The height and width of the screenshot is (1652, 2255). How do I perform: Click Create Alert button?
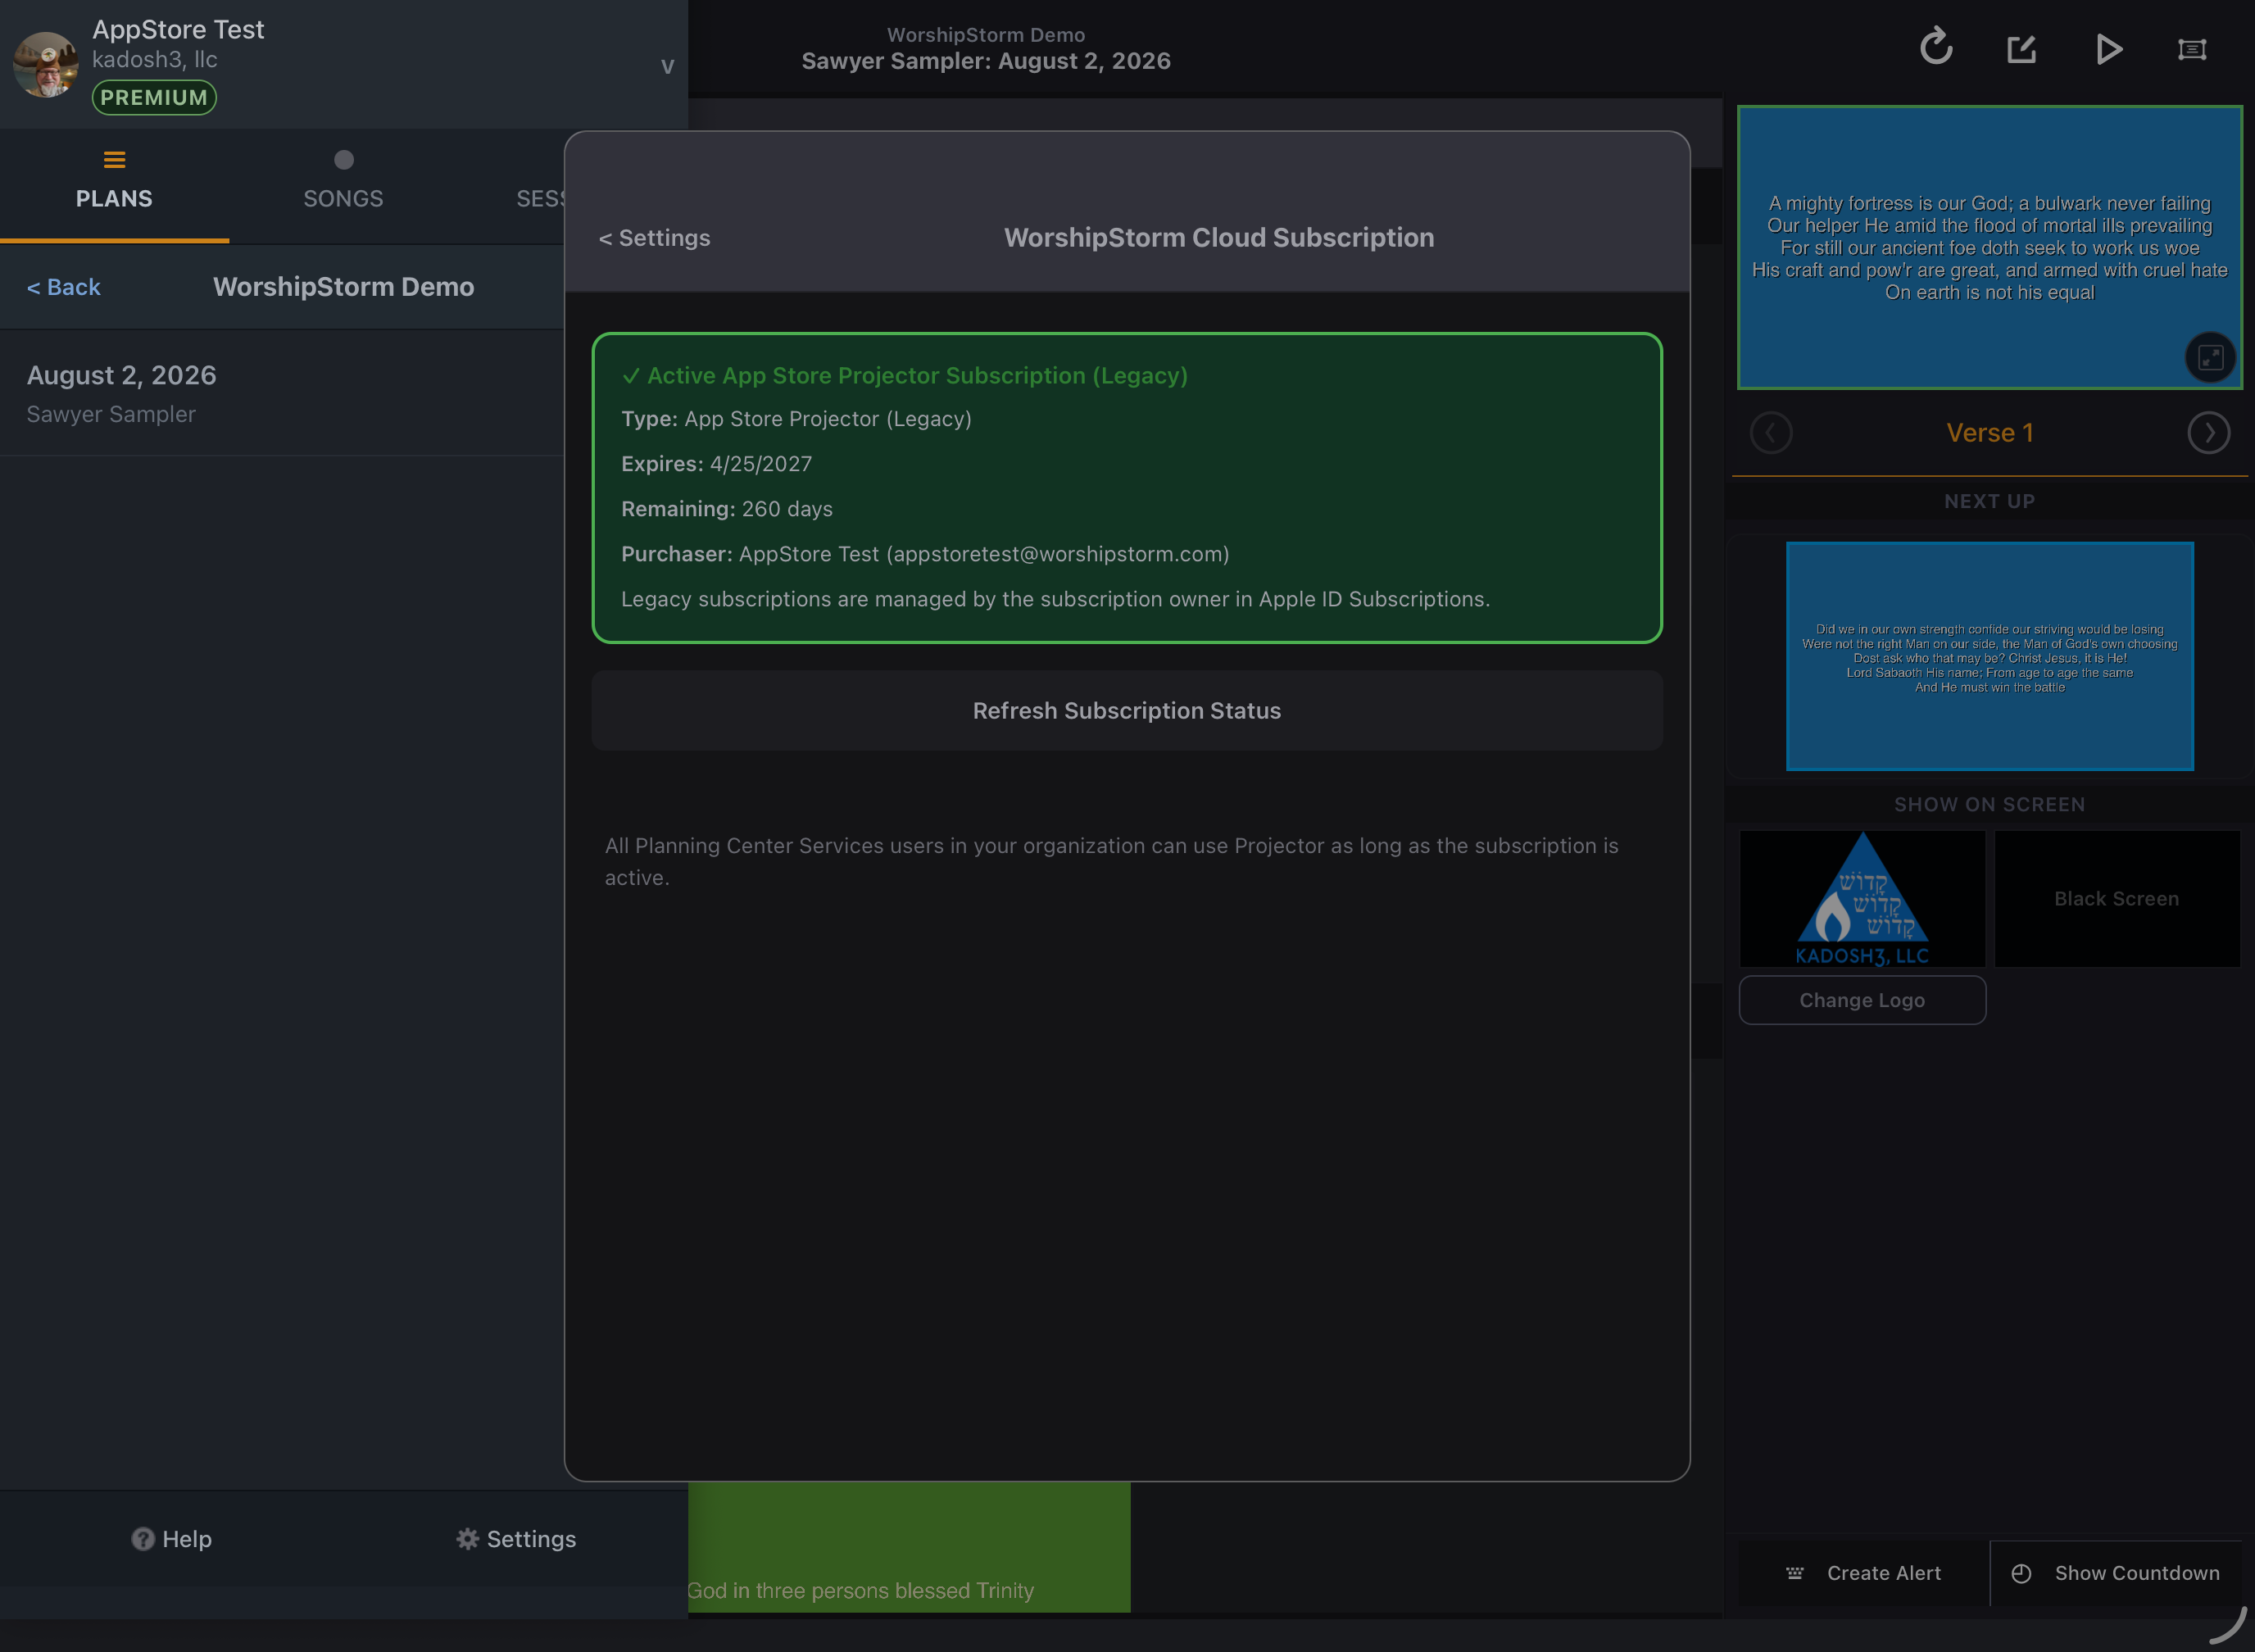1864,1573
